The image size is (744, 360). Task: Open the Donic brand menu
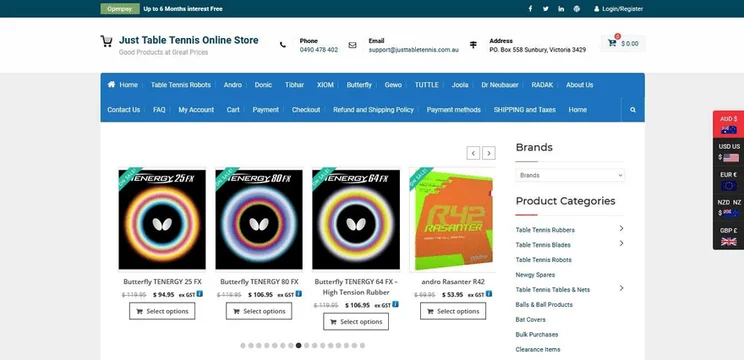pyautogui.click(x=263, y=85)
